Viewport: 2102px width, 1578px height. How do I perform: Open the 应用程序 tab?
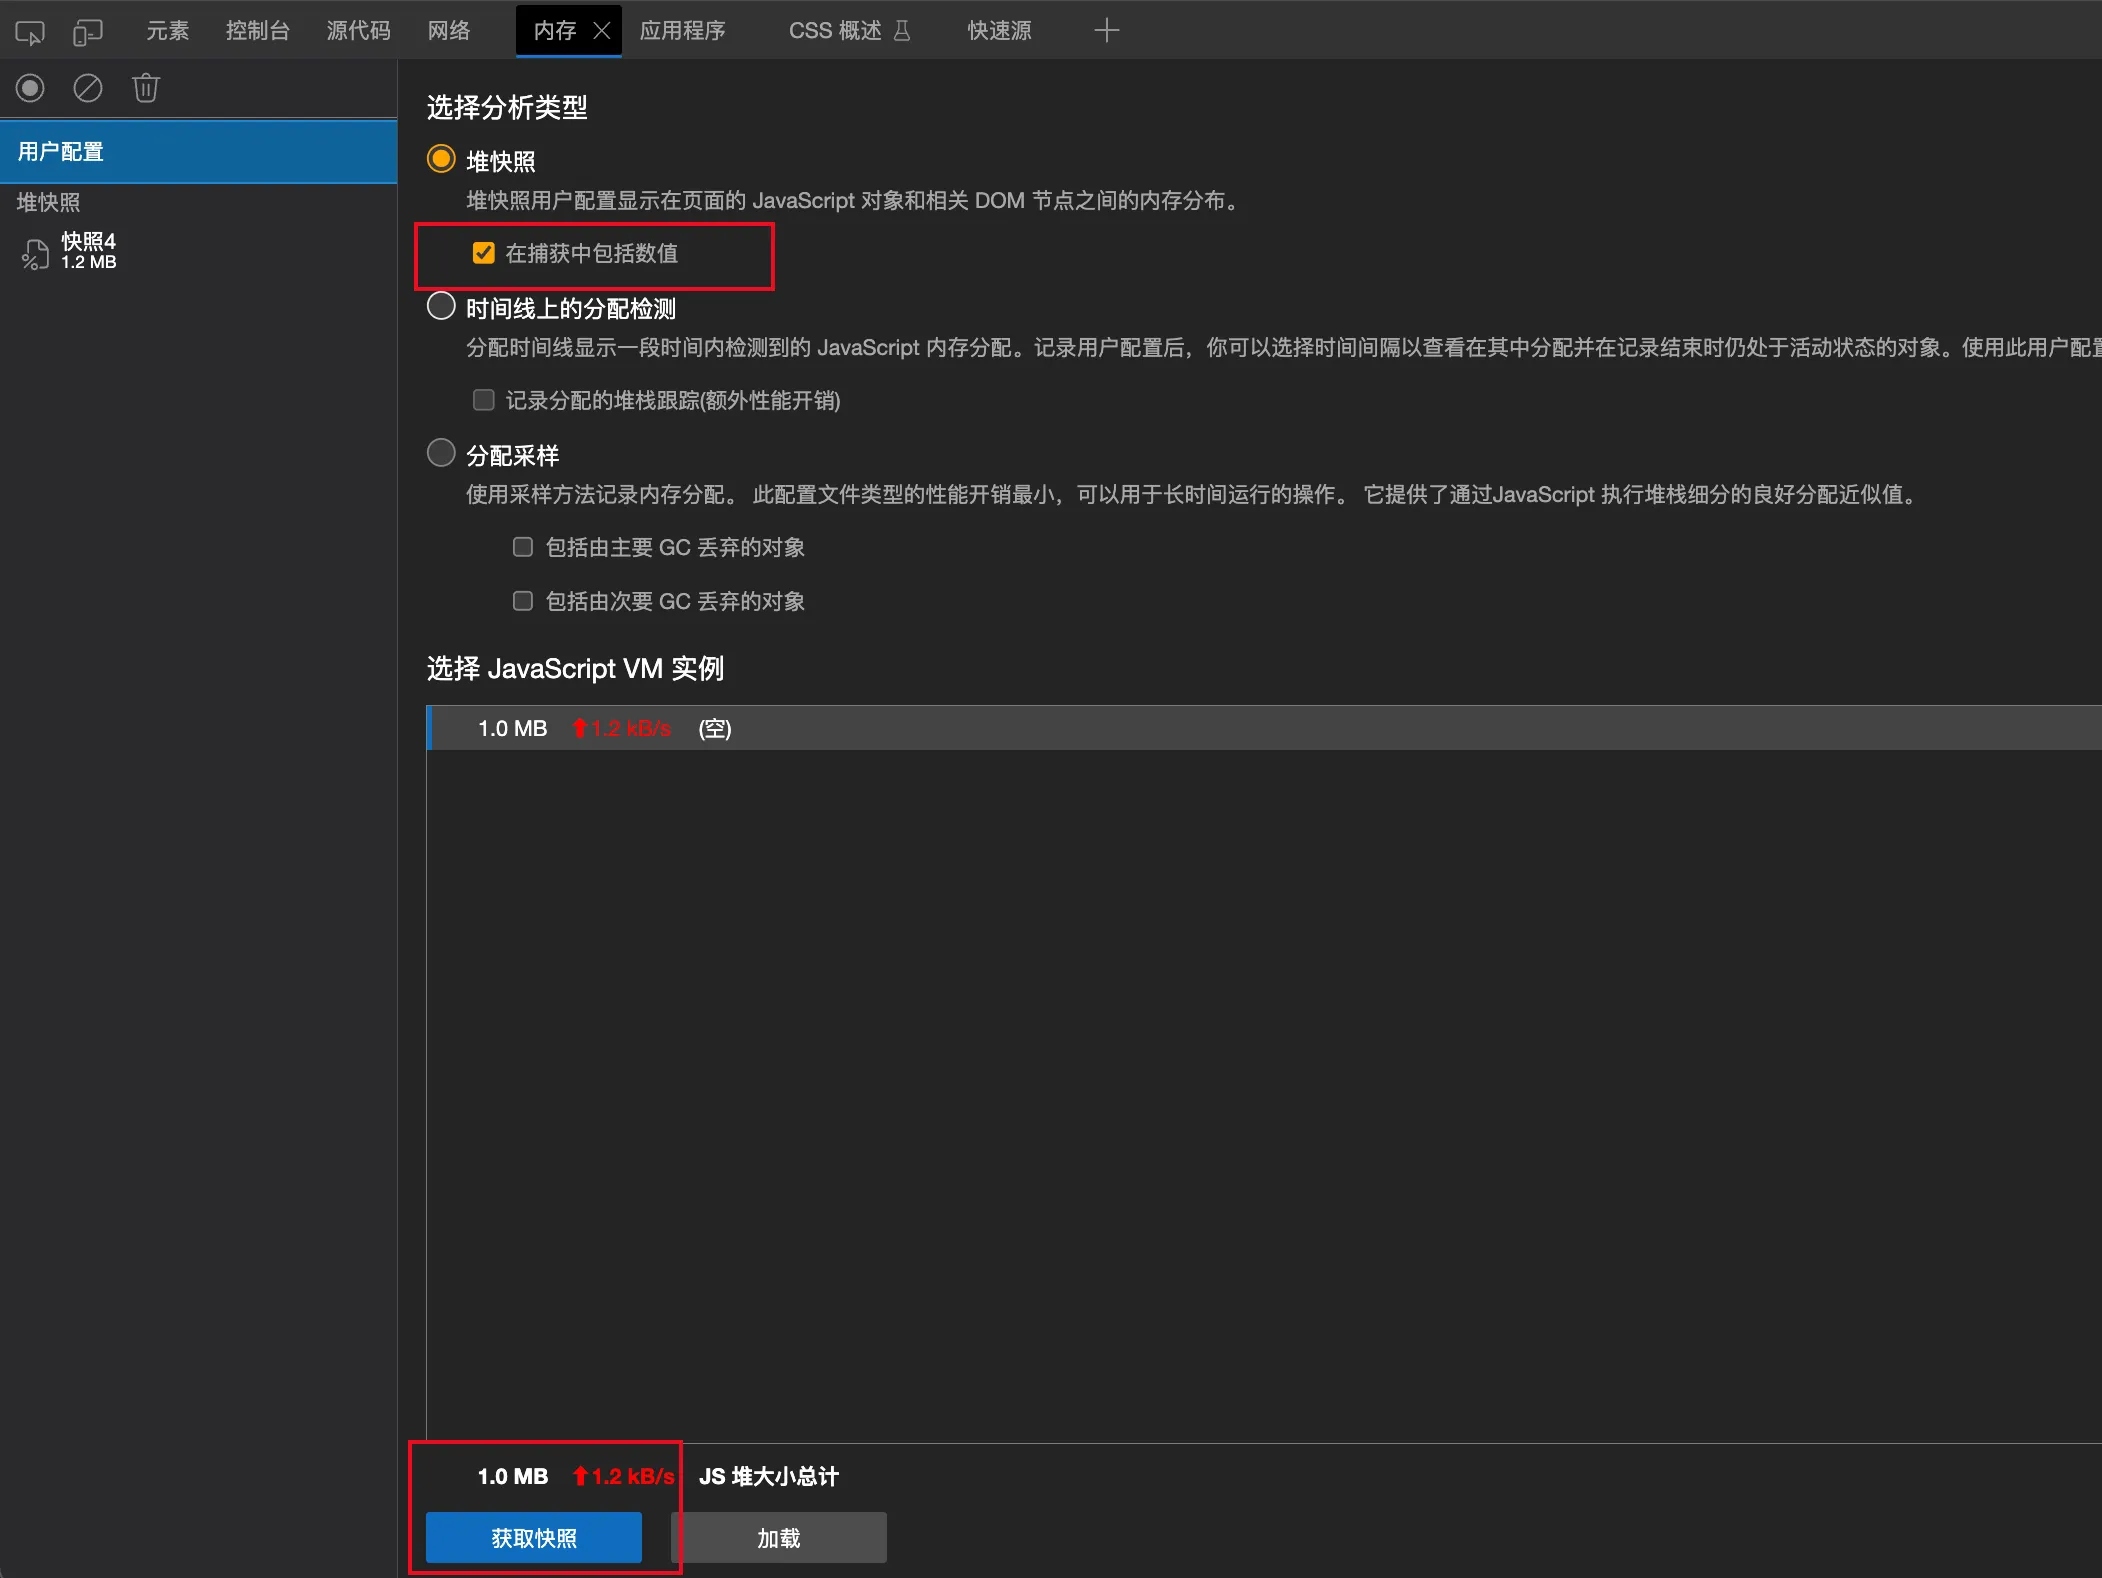click(683, 31)
